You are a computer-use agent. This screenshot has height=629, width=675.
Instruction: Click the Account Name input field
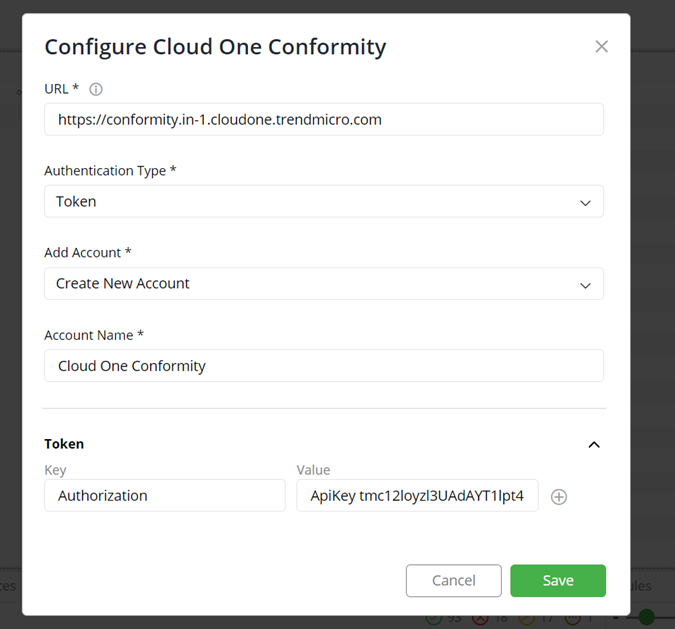(x=324, y=366)
